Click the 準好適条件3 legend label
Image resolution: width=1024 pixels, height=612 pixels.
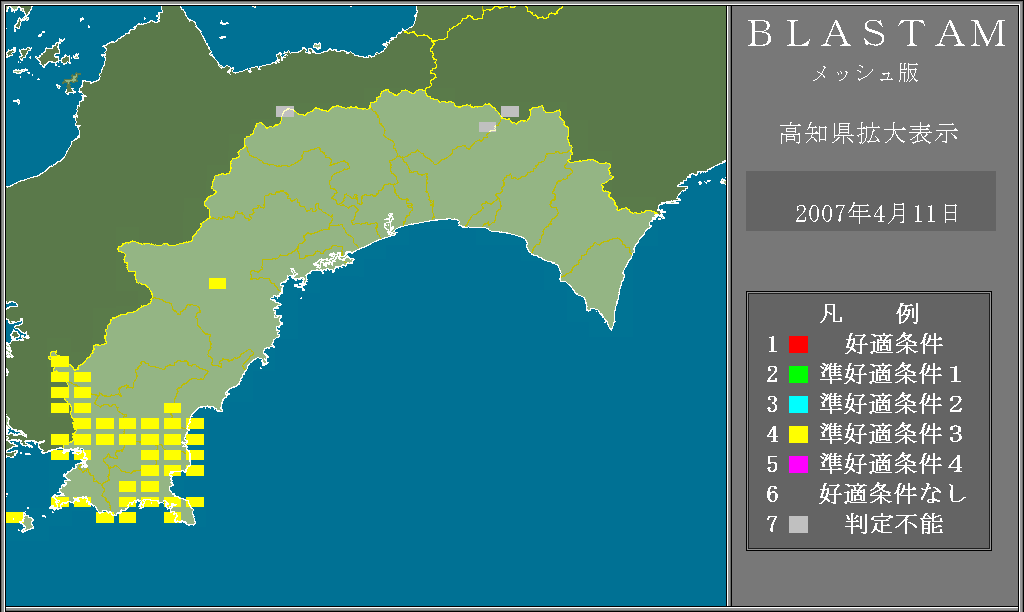[x=891, y=434]
